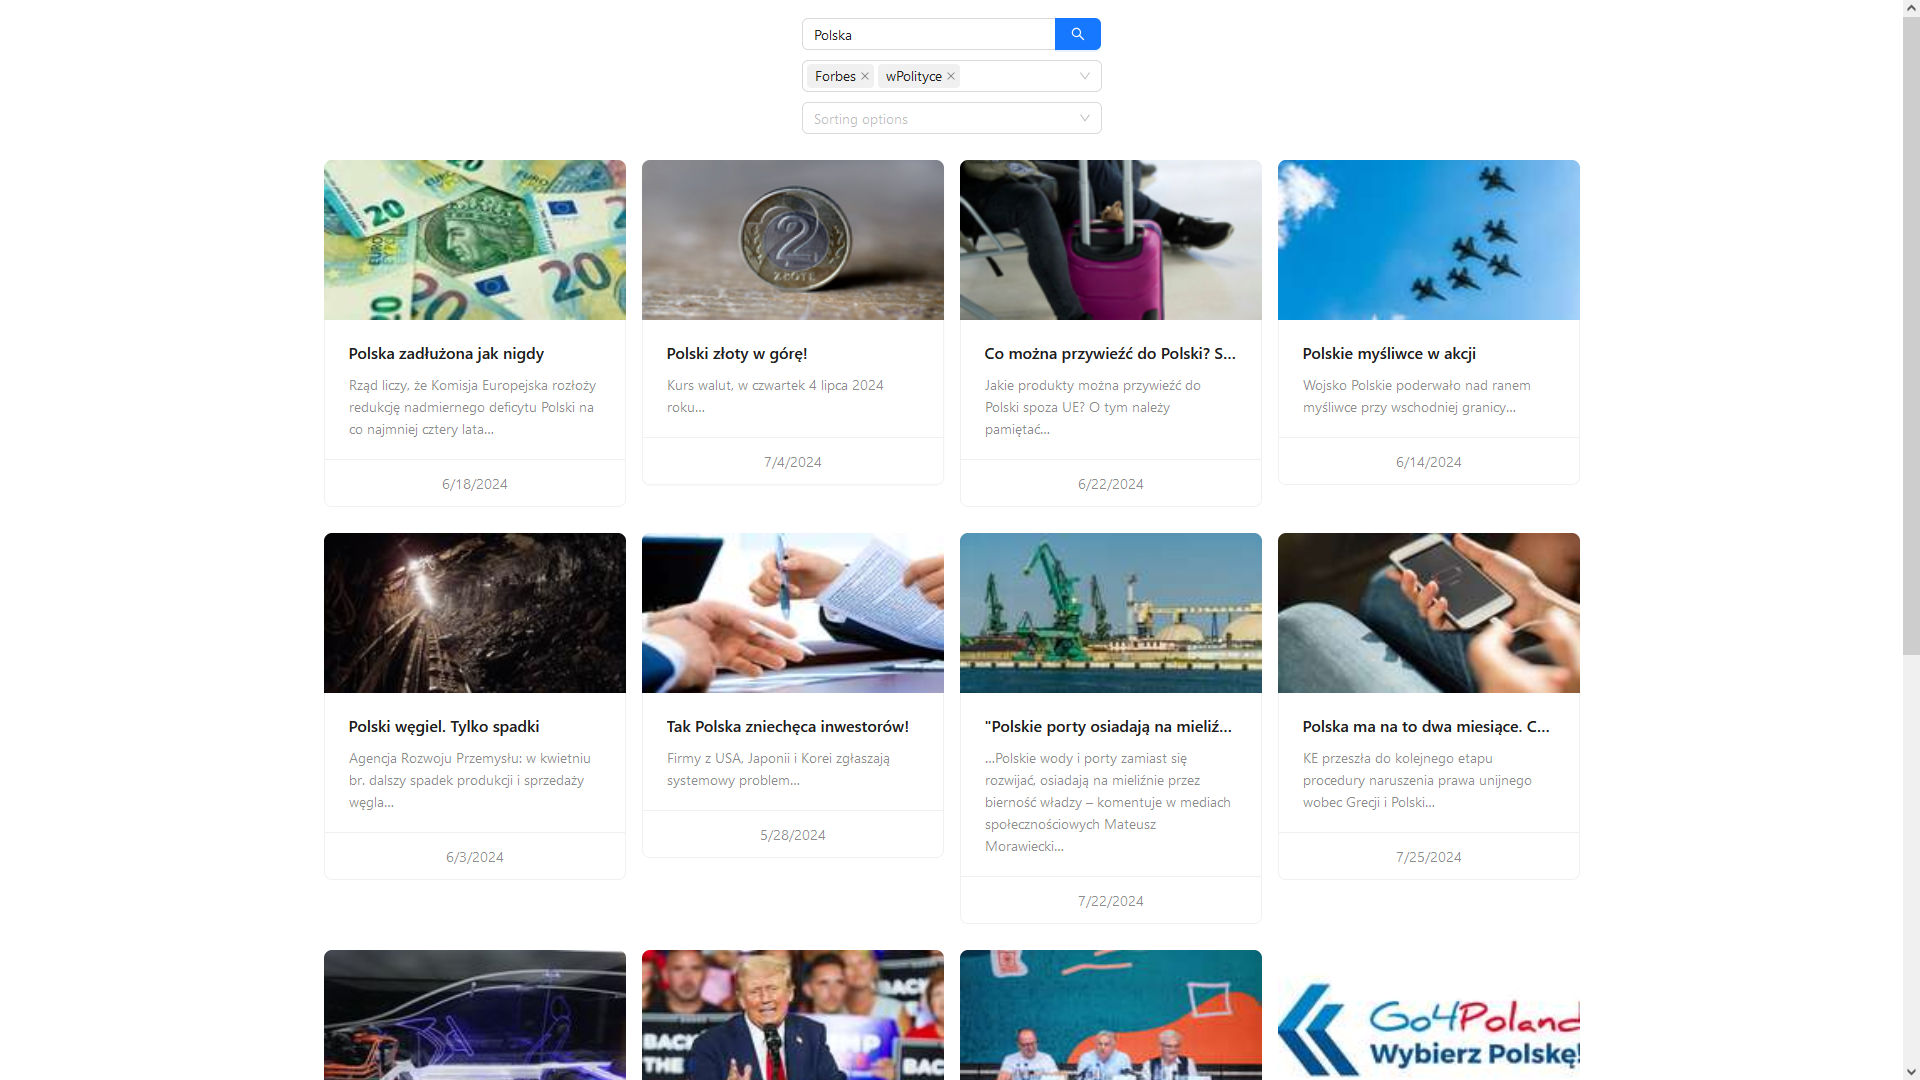This screenshot has width=1920, height=1080.
Task: Click the pink suitcase thumbnail
Action: [1110, 240]
